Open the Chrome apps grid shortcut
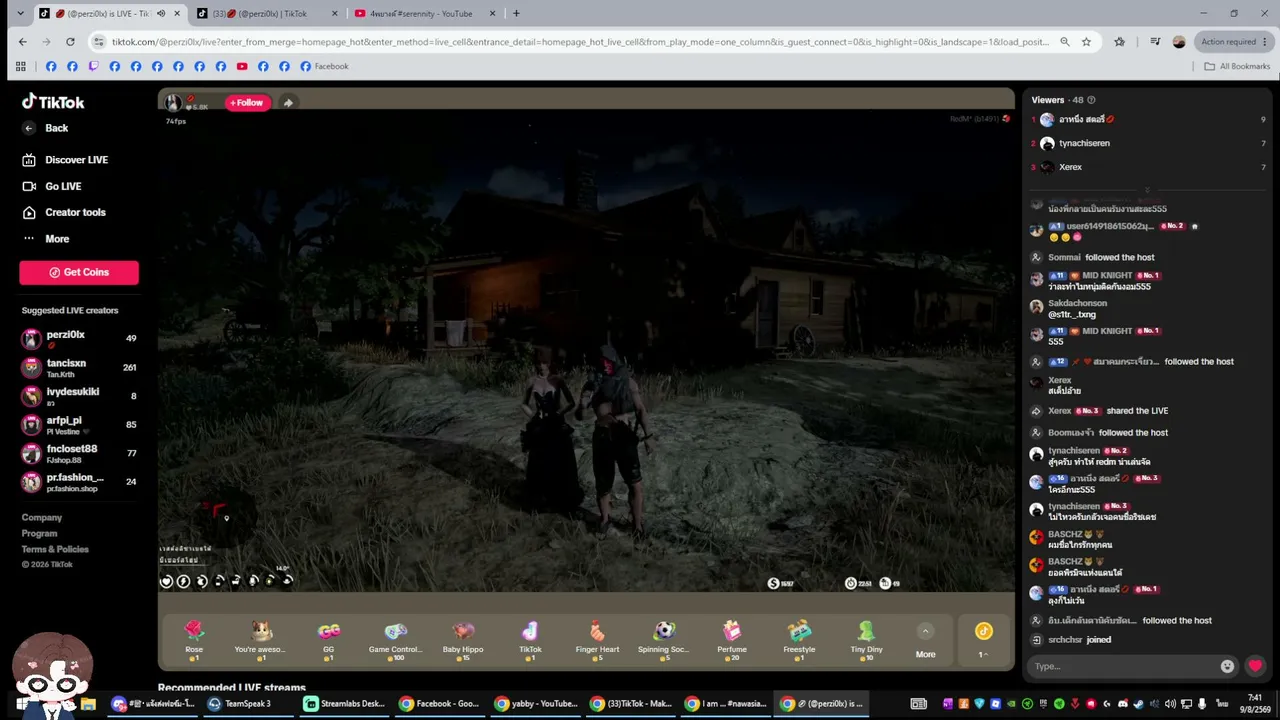Image resolution: width=1280 pixels, height=720 pixels. pyautogui.click(x=20, y=66)
